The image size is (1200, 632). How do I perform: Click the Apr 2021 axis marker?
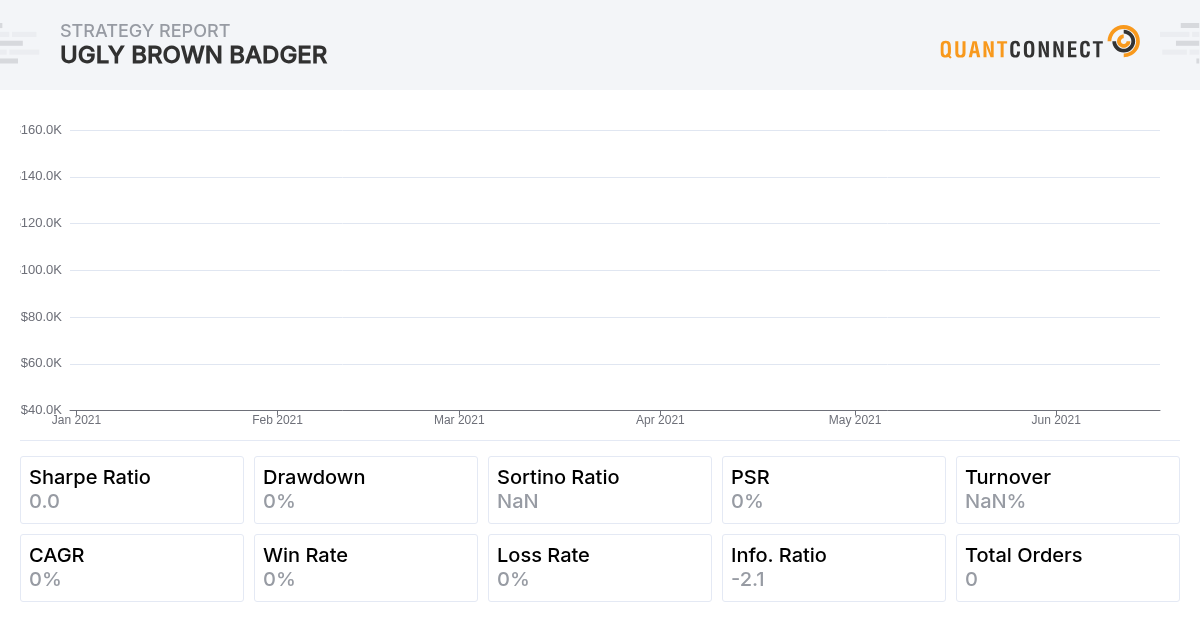[660, 420]
